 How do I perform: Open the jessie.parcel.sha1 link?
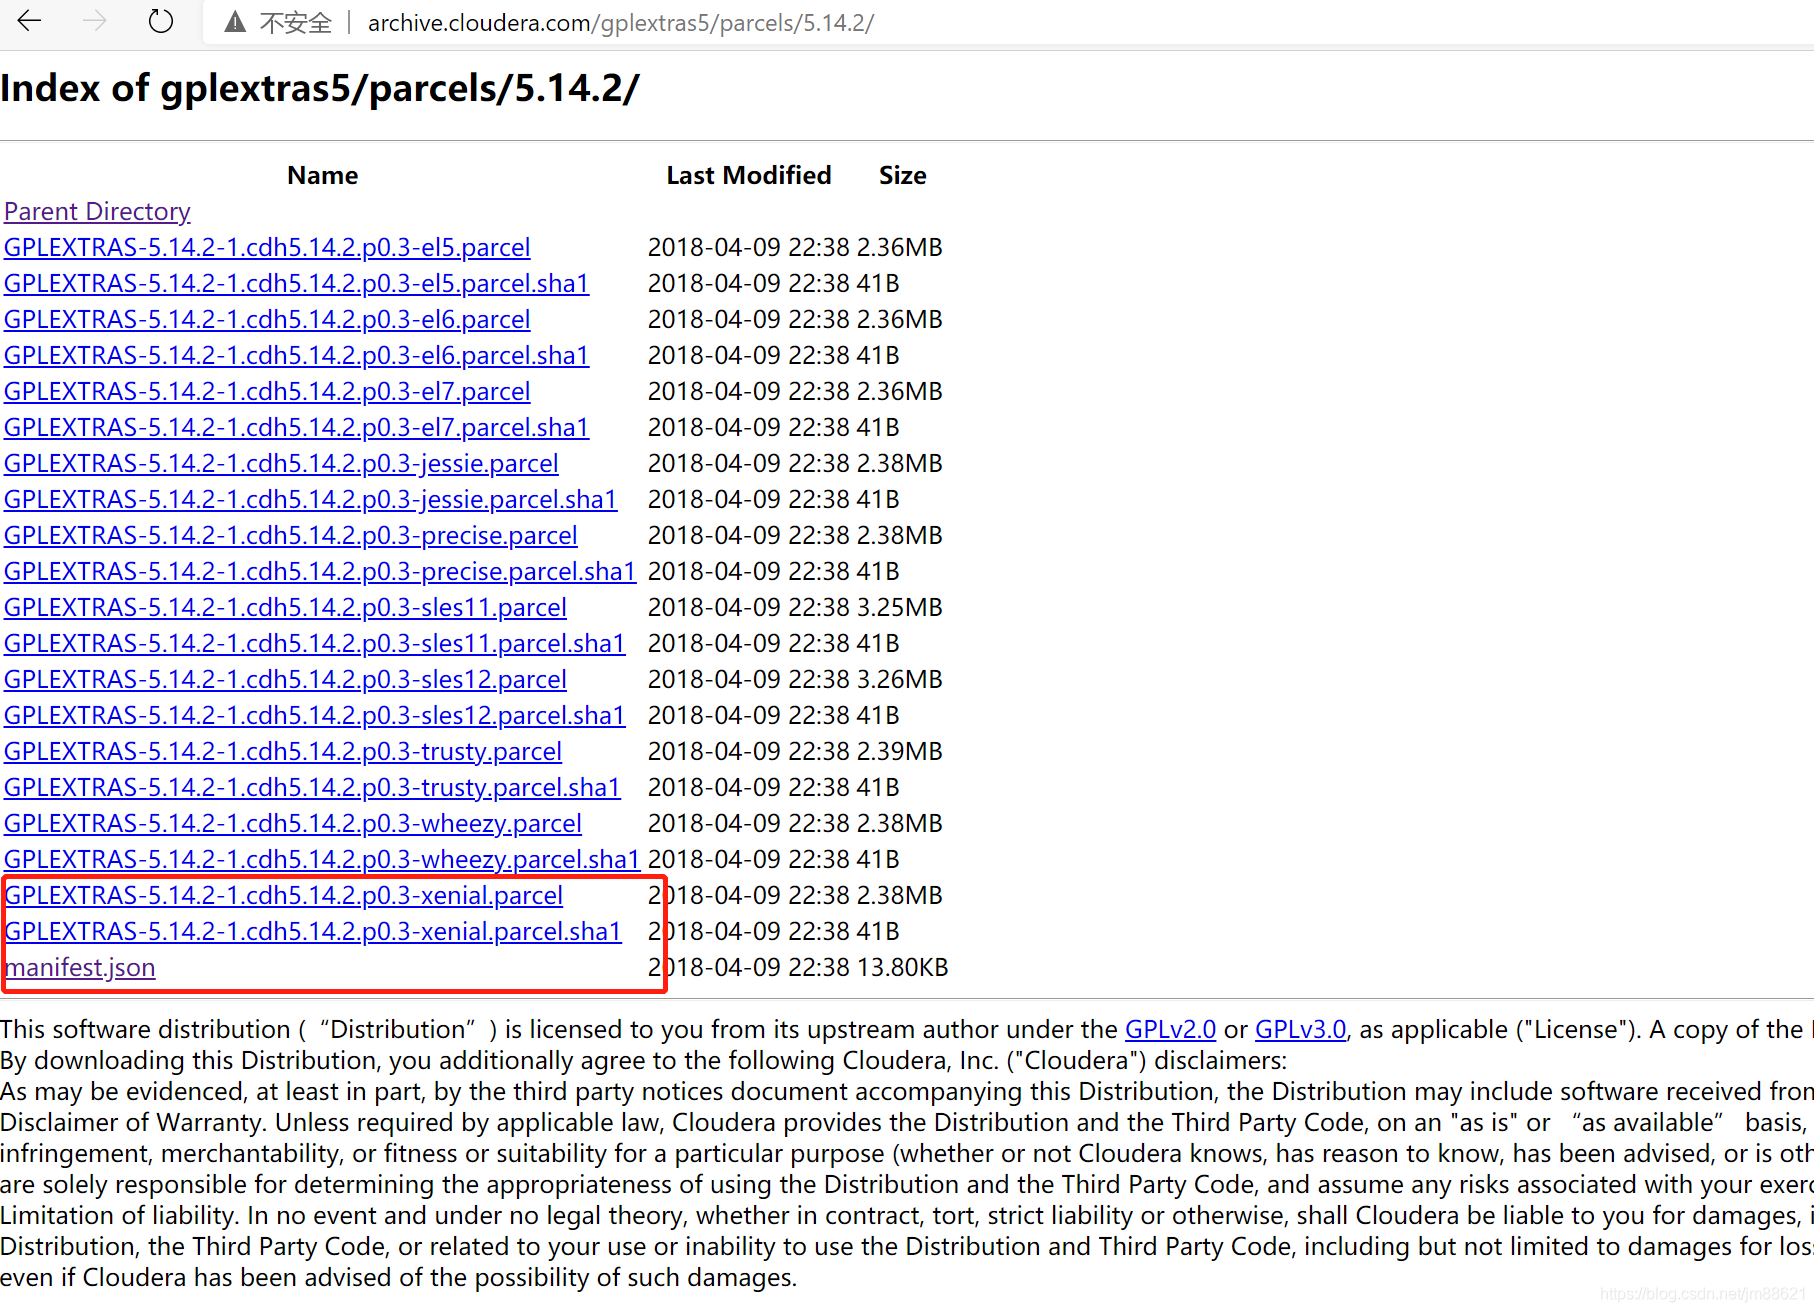[310, 500]
